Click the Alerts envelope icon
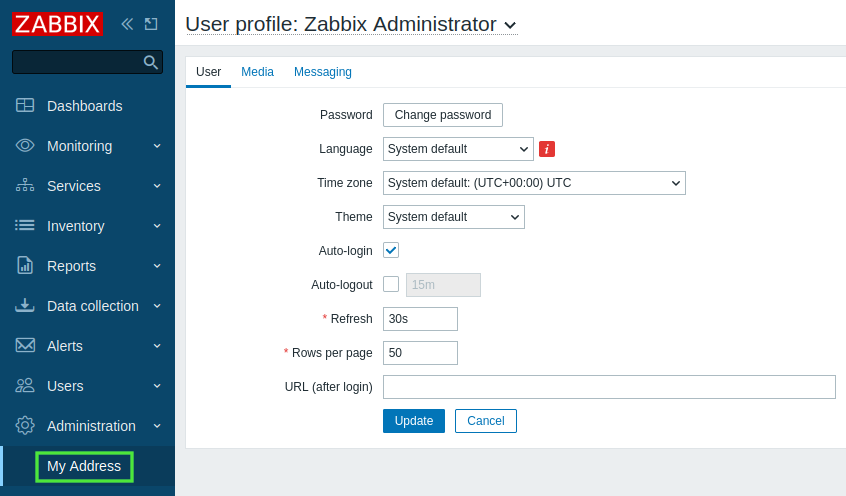This screenshot has height=496, width=846. 25,345
